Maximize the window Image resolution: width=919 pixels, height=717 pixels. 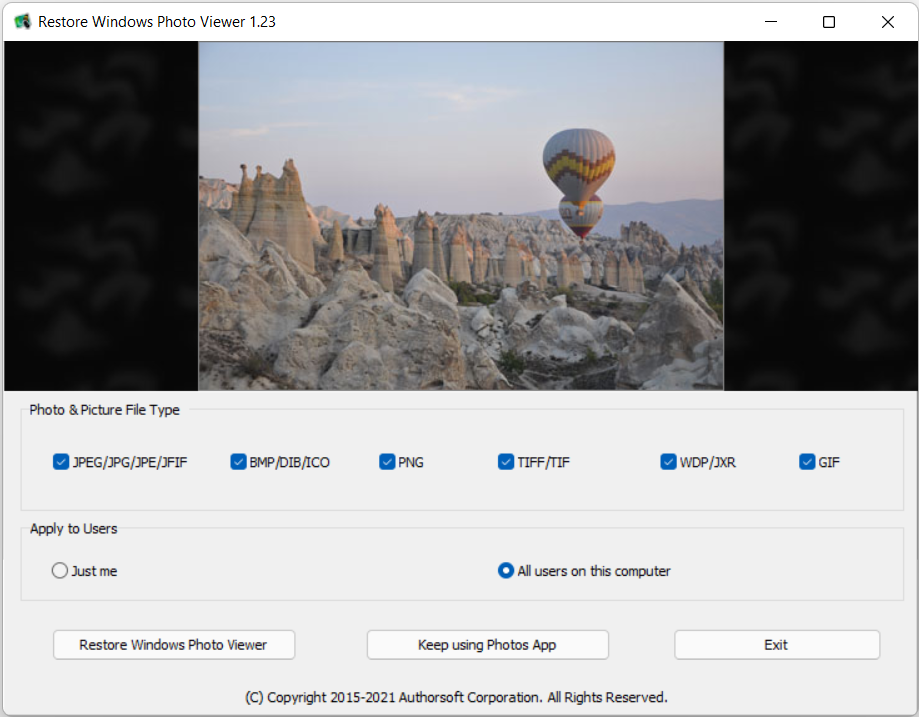pyautogui.click(x=829, y=22)
